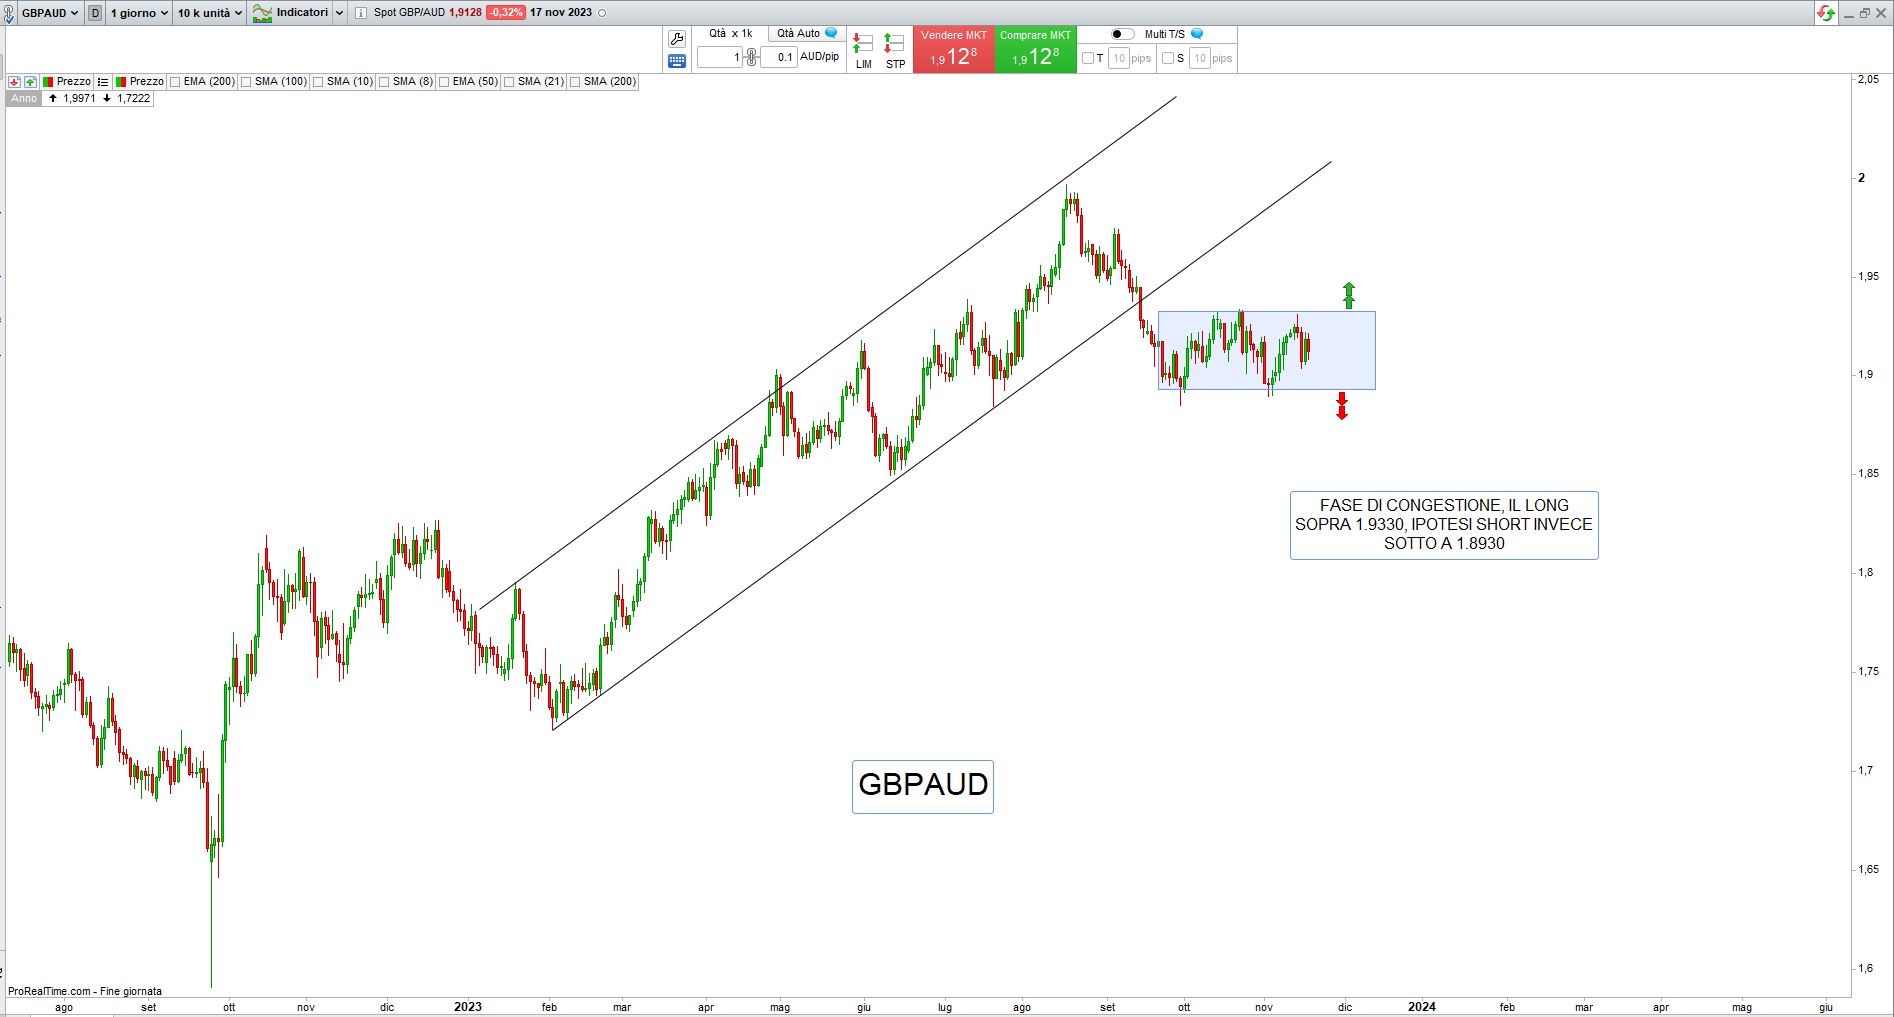Toggle the Multi T/S switch

pyautogui.click(x=1122, y=34)
